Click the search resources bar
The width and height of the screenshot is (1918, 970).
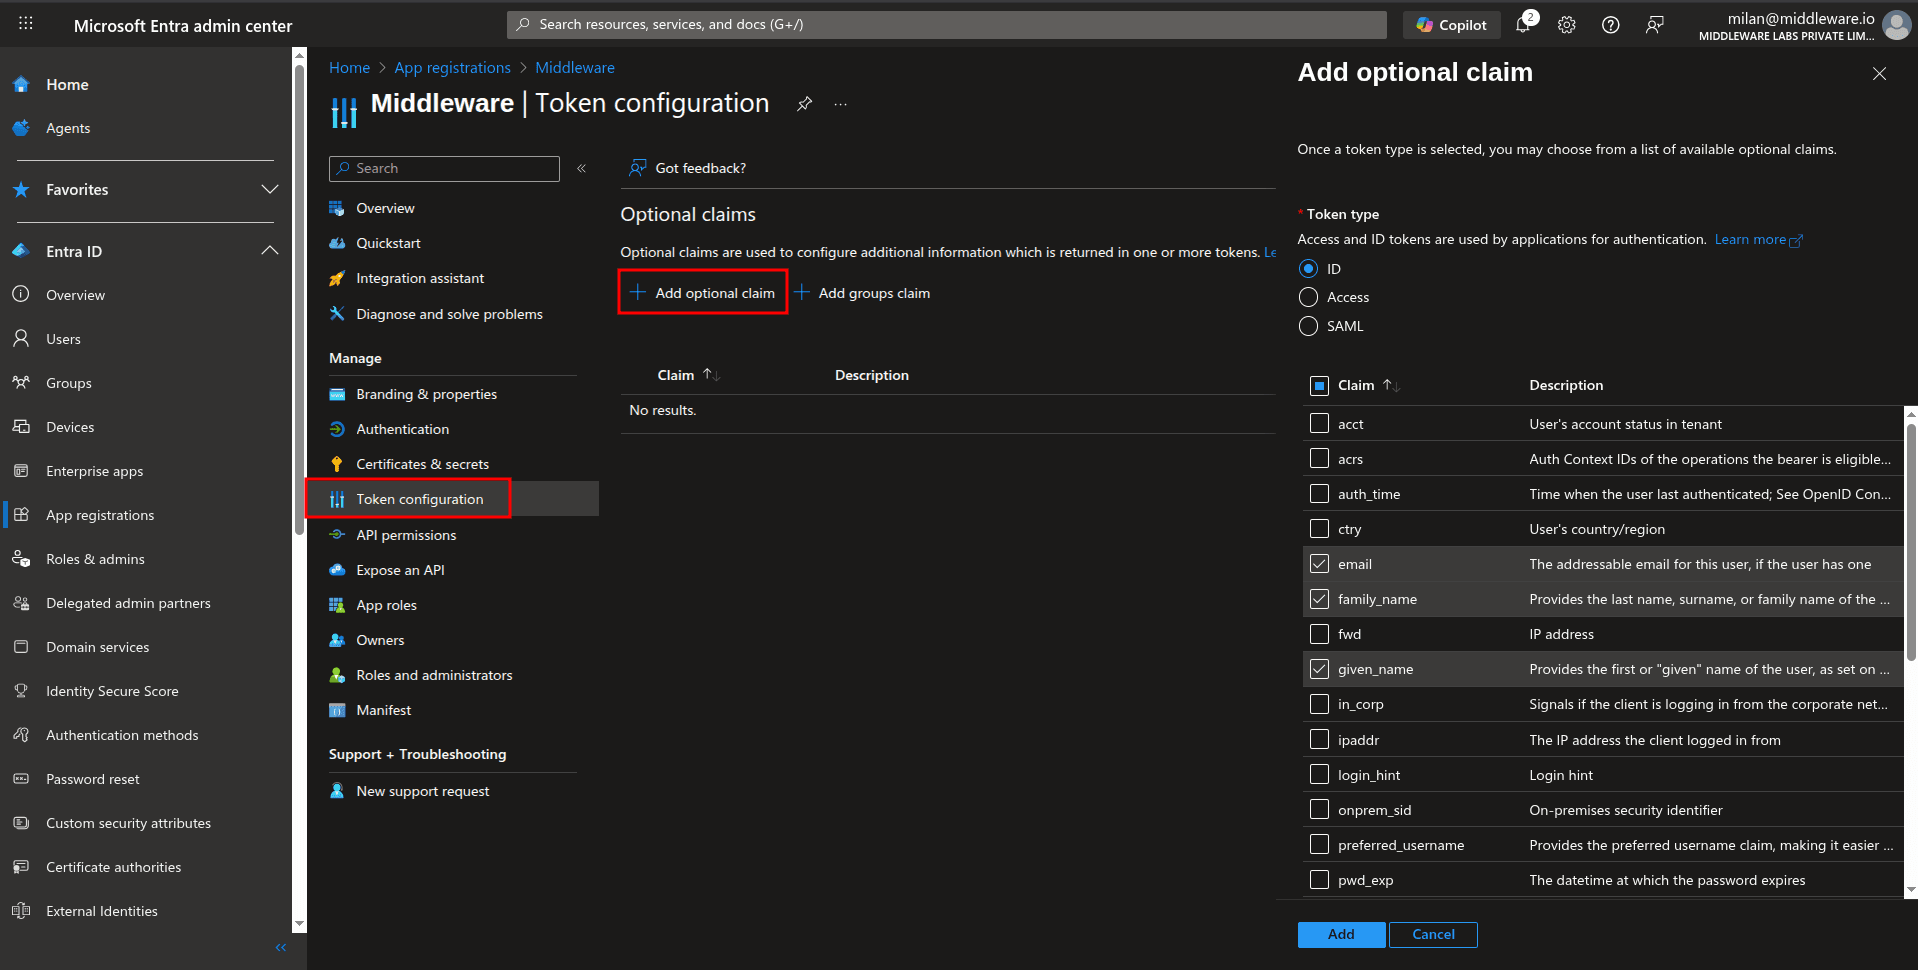[946, 24]
